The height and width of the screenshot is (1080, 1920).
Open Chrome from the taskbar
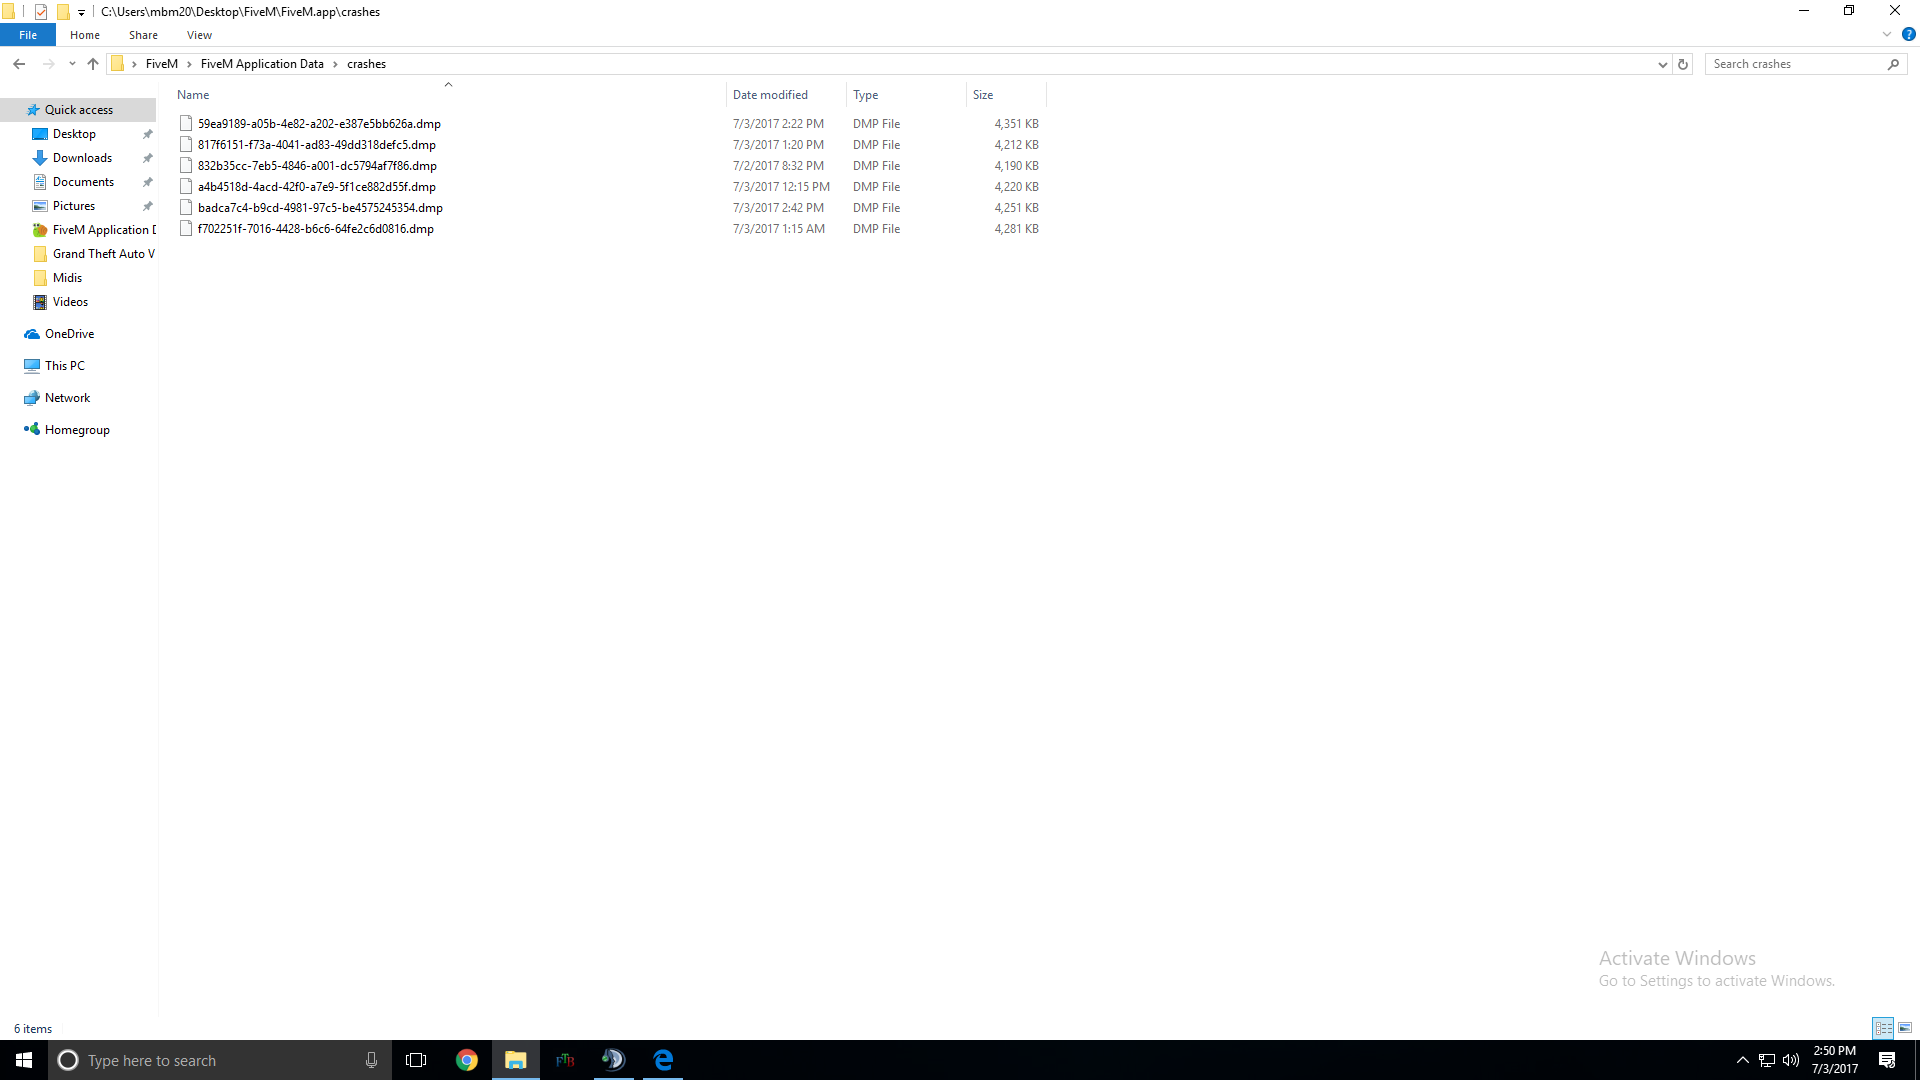467,1060
